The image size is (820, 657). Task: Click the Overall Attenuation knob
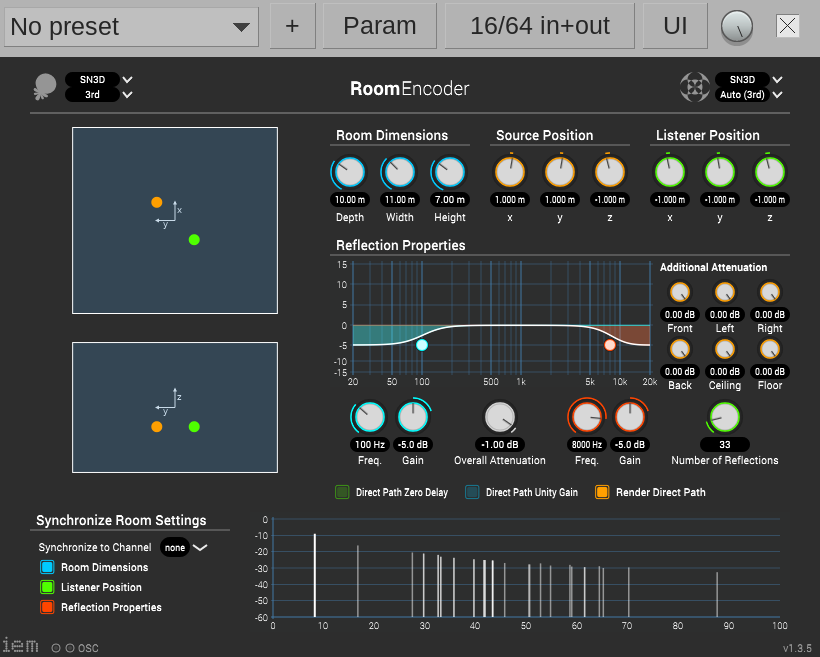pos(499,418)
